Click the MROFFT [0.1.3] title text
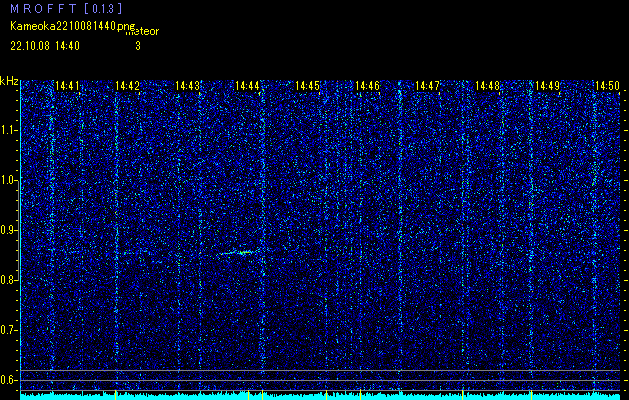Screen dimensions: 629x400 pyautogui.click(x=66, y=9)
